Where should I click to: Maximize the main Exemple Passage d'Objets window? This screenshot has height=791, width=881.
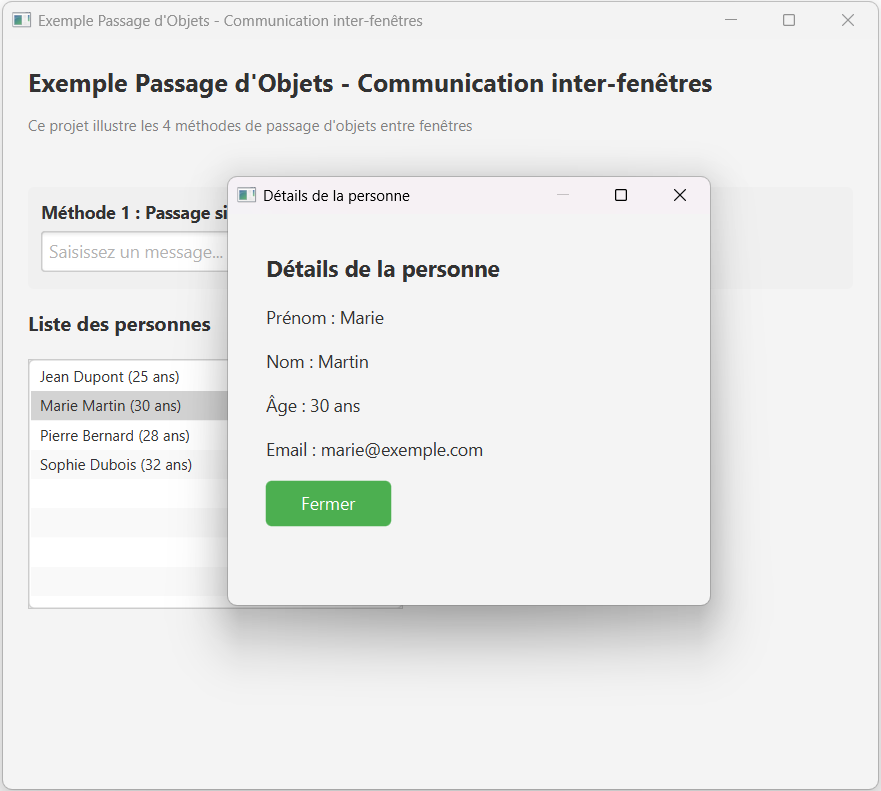pyautogui.click(x=789, y=20)
